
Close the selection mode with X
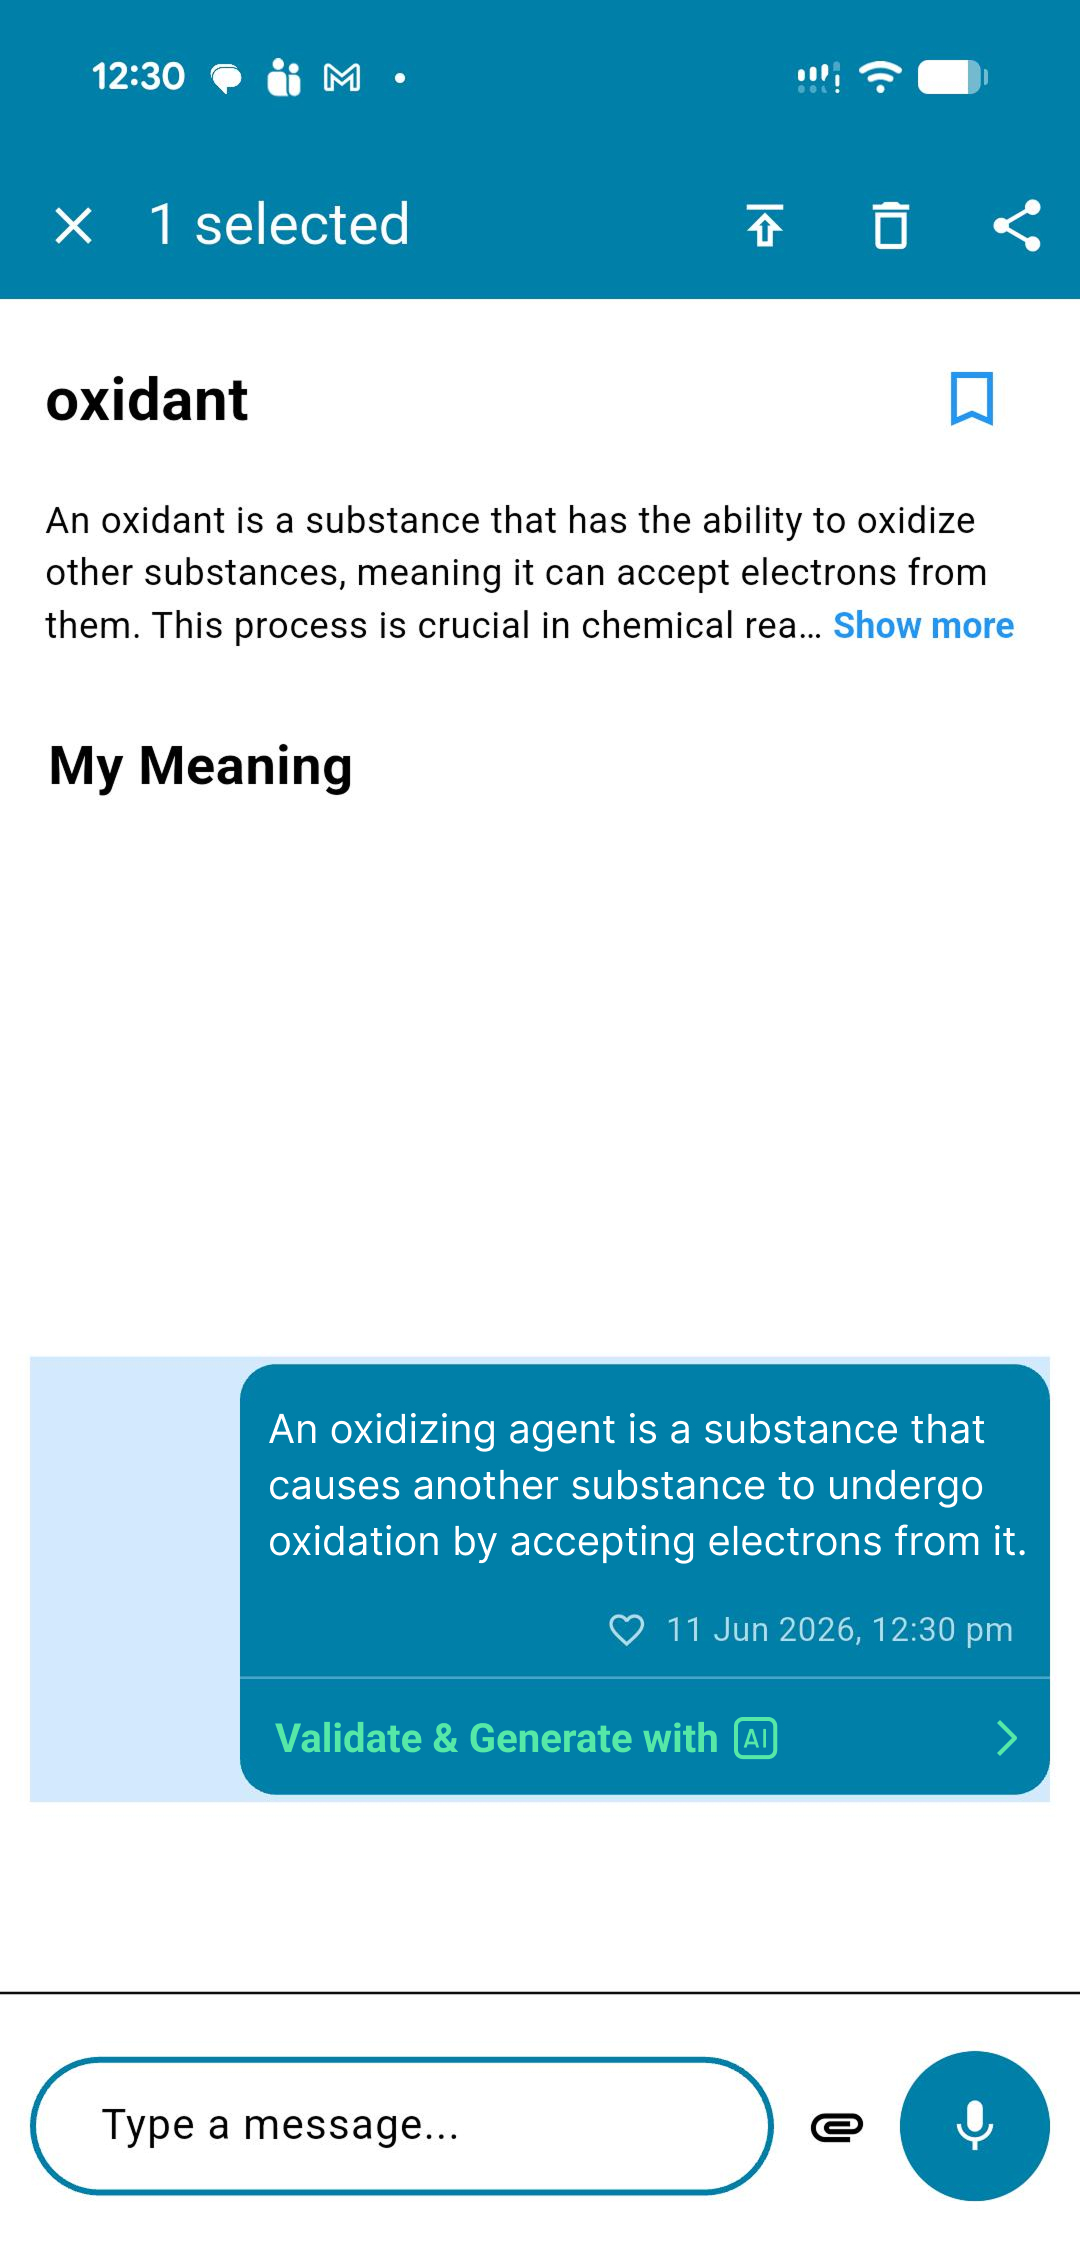coord(73,225)
